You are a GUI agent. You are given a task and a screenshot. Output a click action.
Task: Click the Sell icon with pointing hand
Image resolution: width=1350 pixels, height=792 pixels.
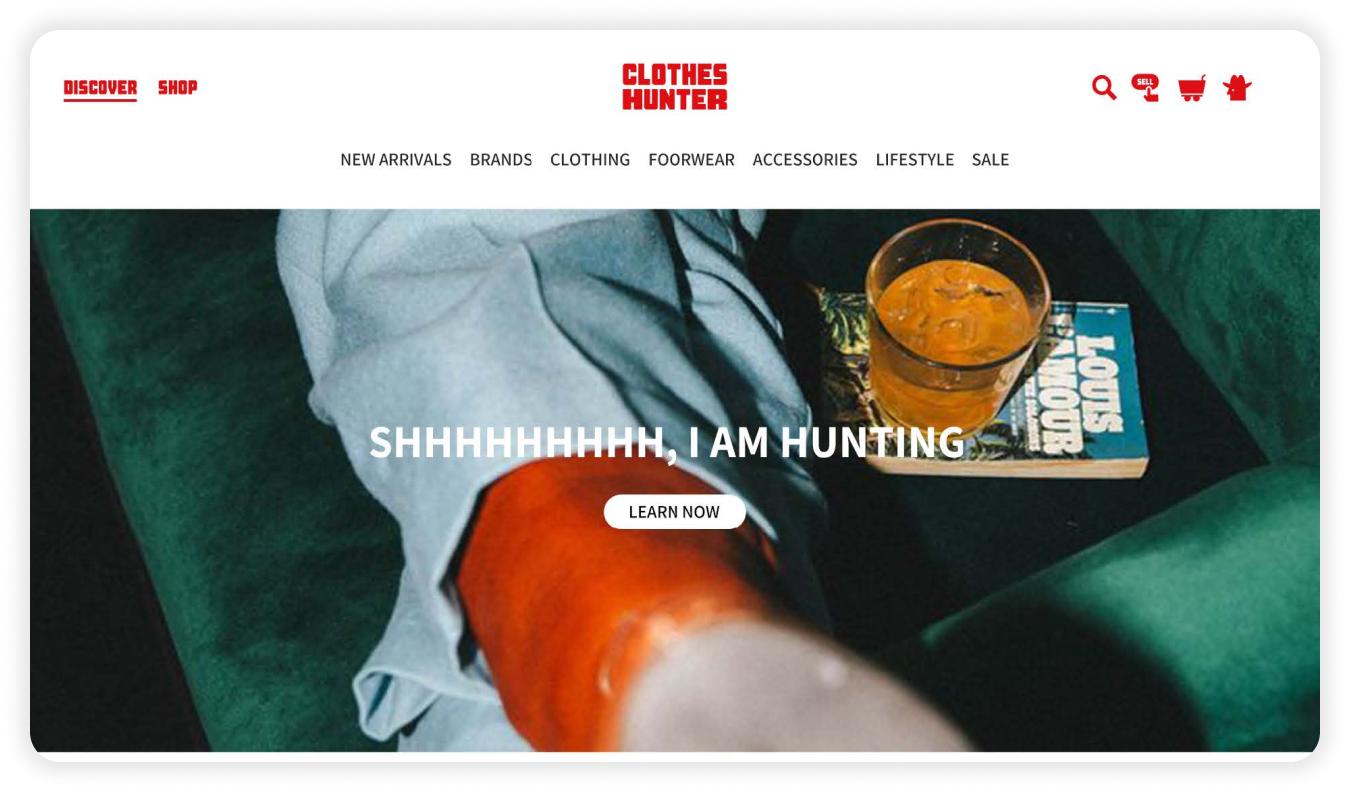[1146, 87]
